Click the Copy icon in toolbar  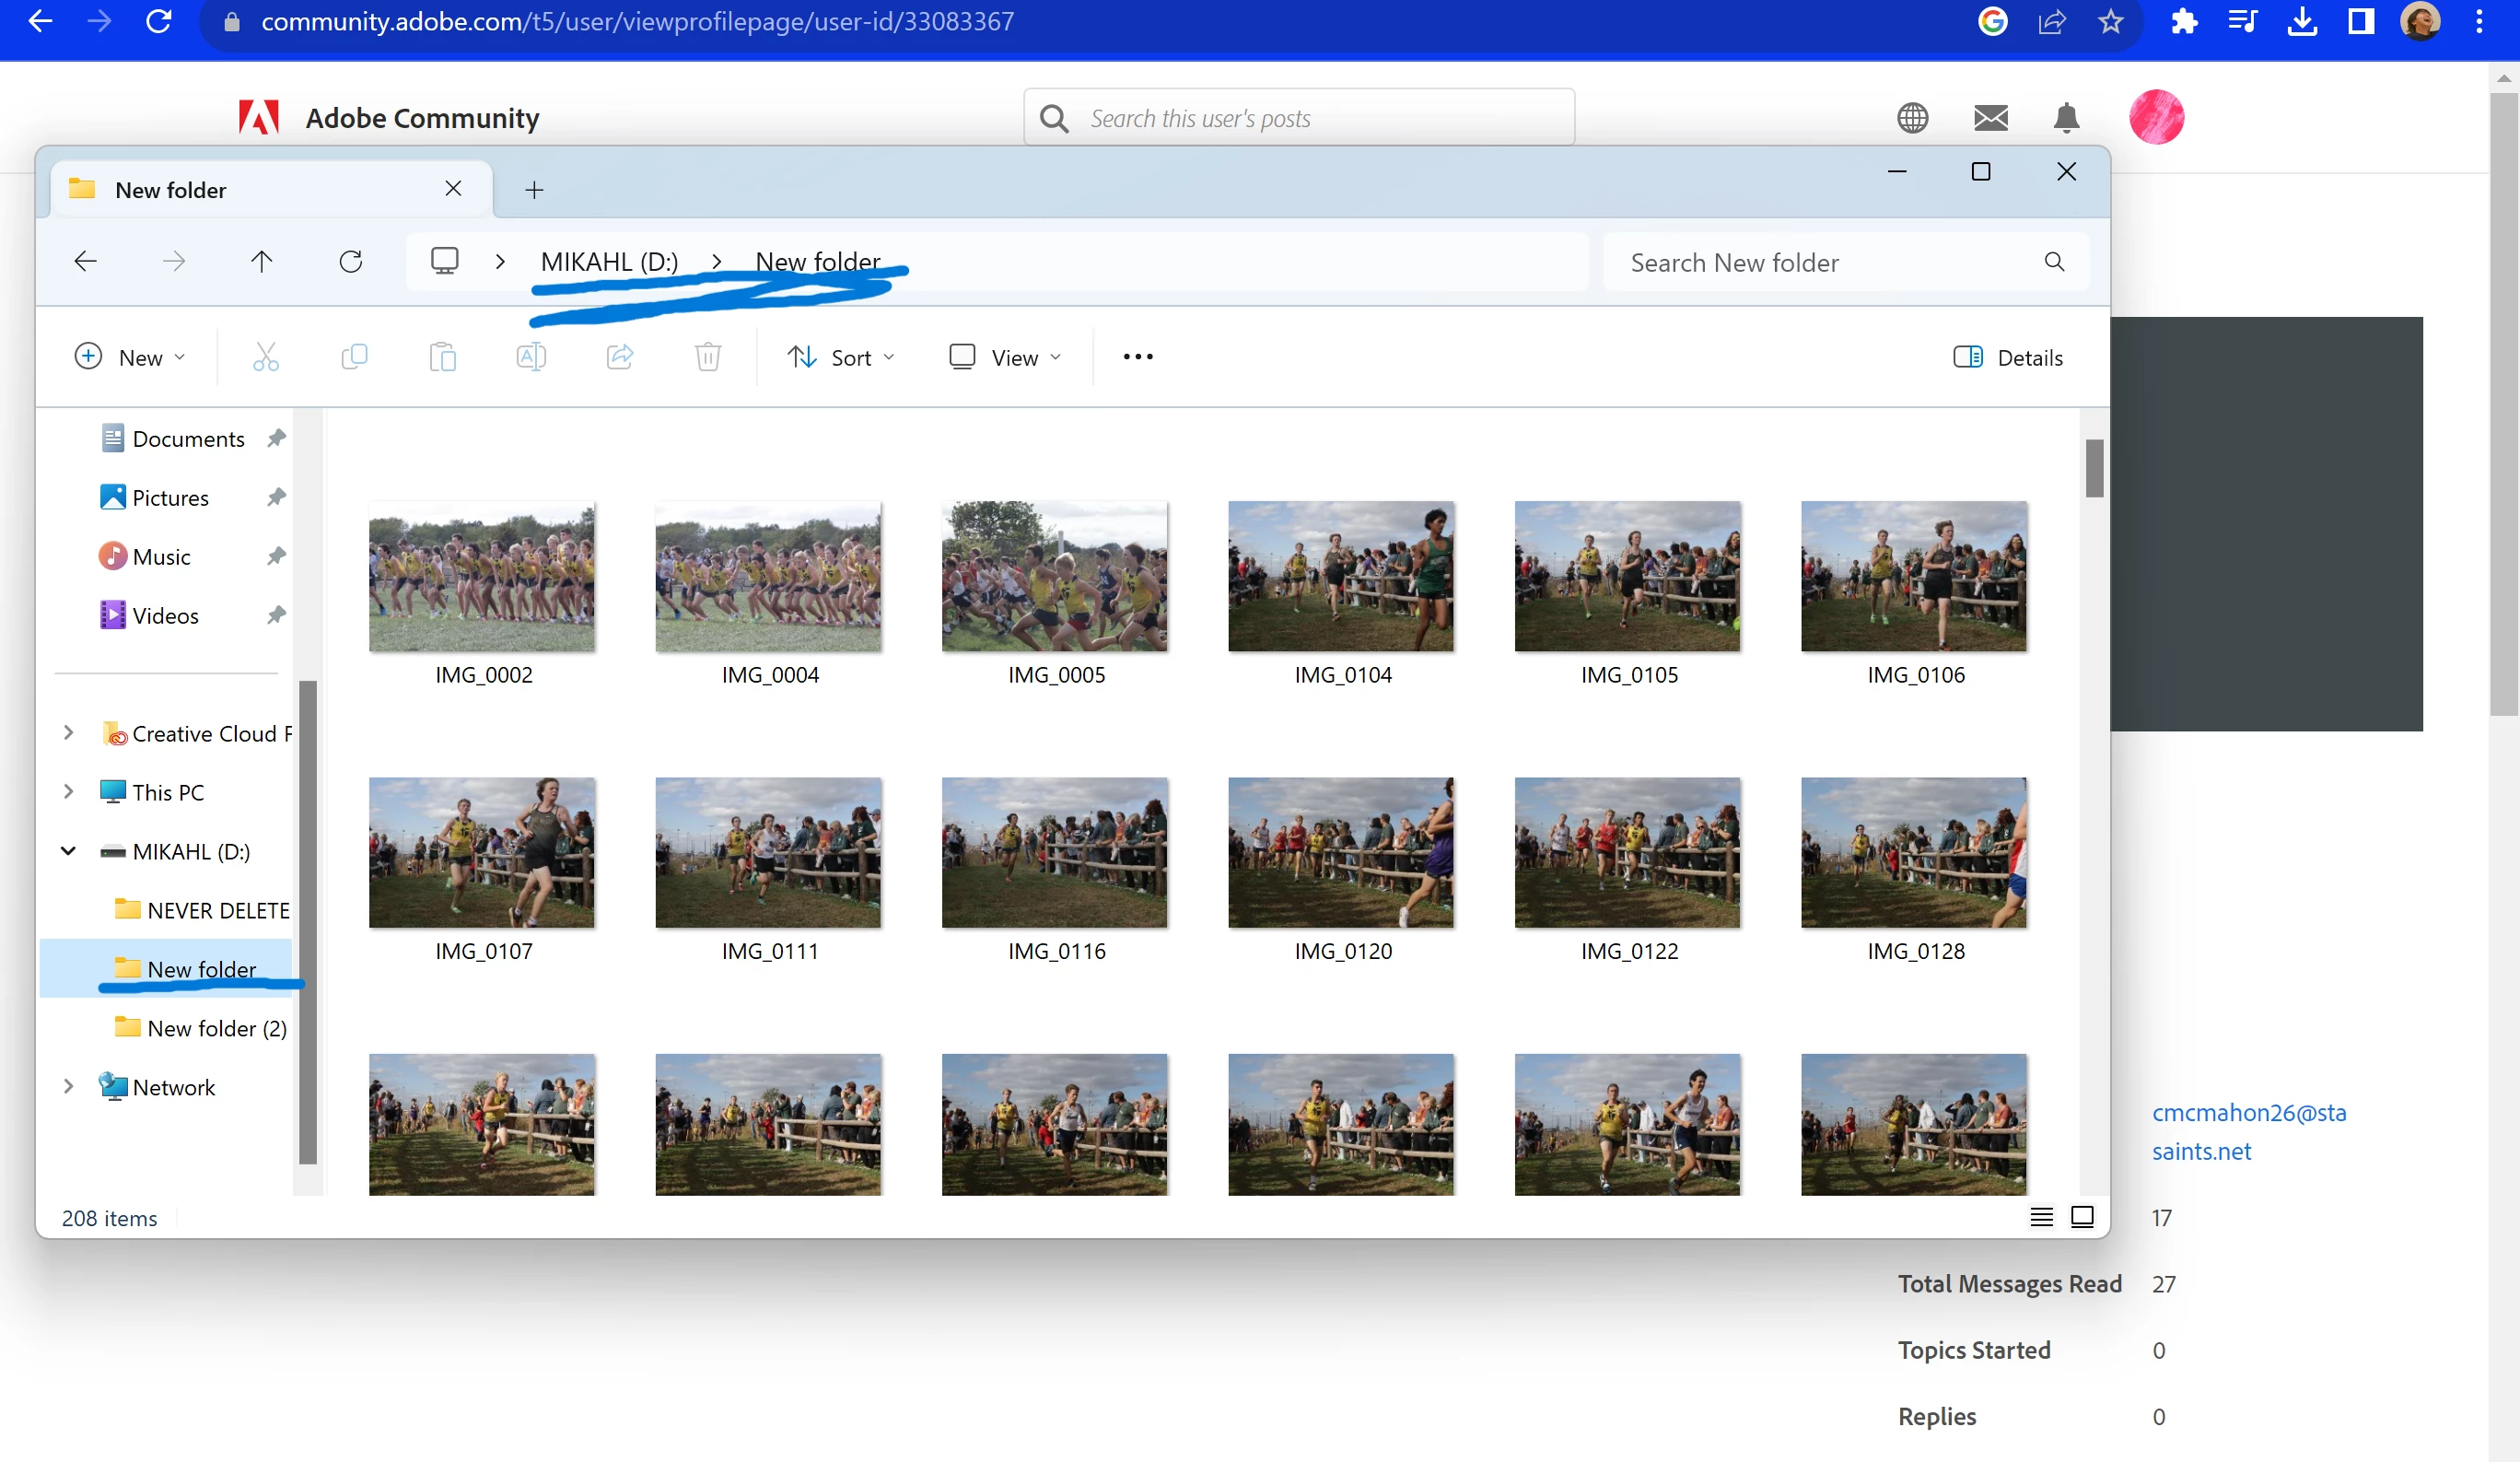pyautogui.click(x=354, y=357)
